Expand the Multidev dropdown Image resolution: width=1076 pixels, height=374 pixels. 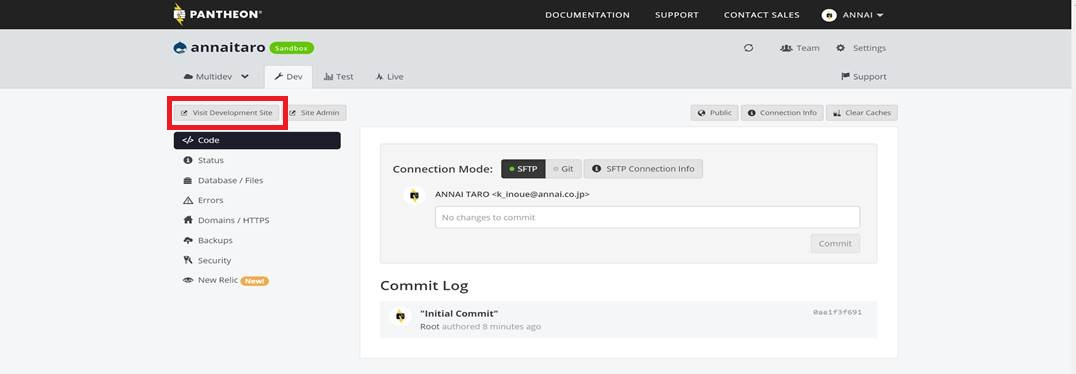tap(215, 77)
